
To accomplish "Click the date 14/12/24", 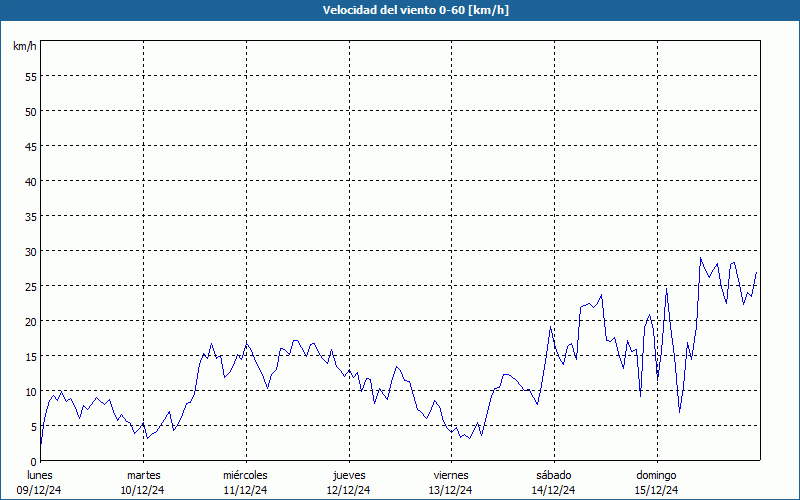I will coord(554,490).
